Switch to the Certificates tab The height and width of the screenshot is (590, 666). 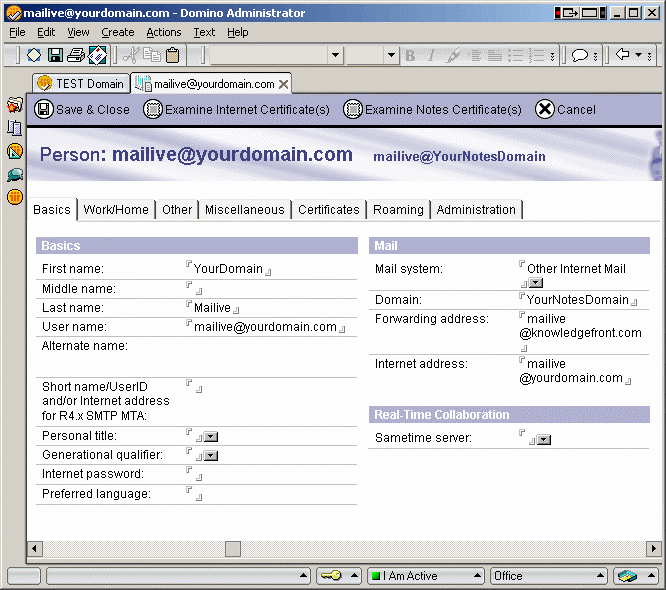coord(329,210)
